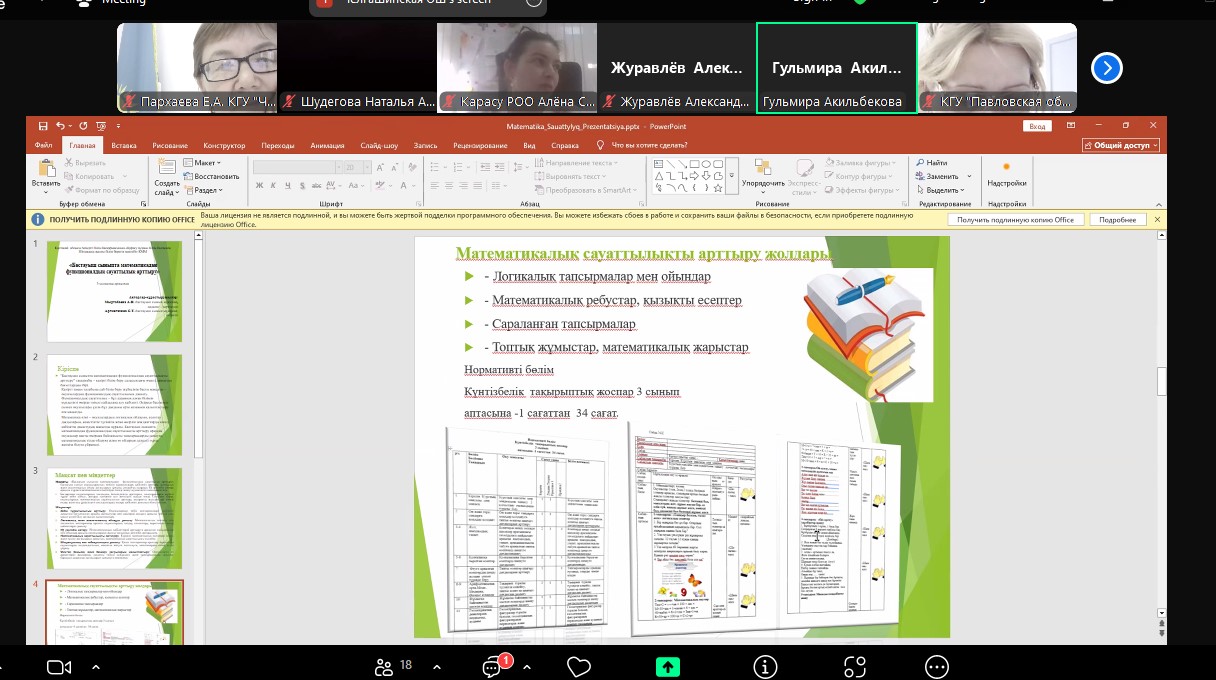This screenshot has width=1216, height=680.
Task: Switch to the Вставка ribbon tab
Action: tap(124, 145)
